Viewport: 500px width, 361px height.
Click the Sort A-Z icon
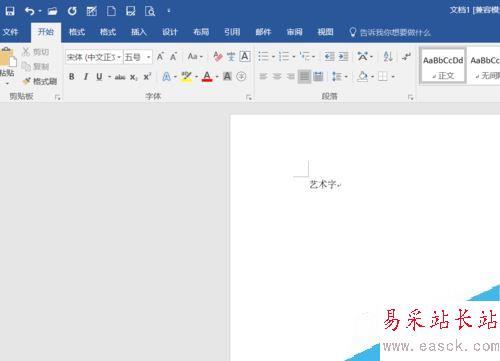(x=388, y=56)
